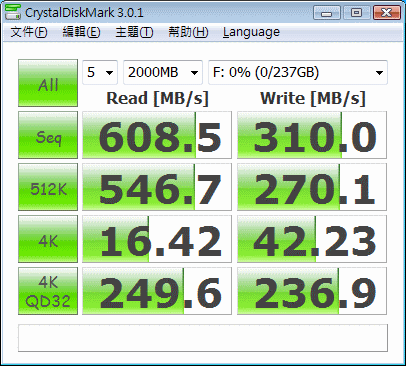The image size is (406, 366).
Task: Click the Seq write result 310.0
Action: [312, 135]
